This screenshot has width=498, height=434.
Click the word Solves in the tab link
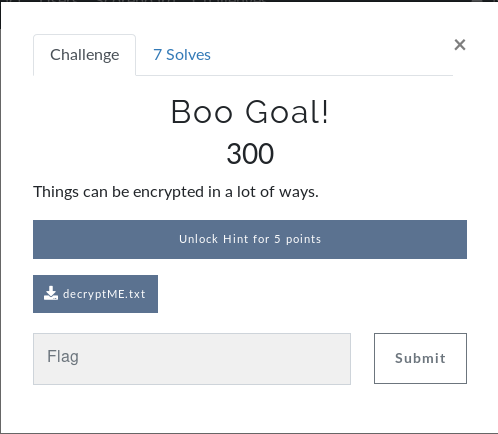pyautogui.click(x=188, y=55)
